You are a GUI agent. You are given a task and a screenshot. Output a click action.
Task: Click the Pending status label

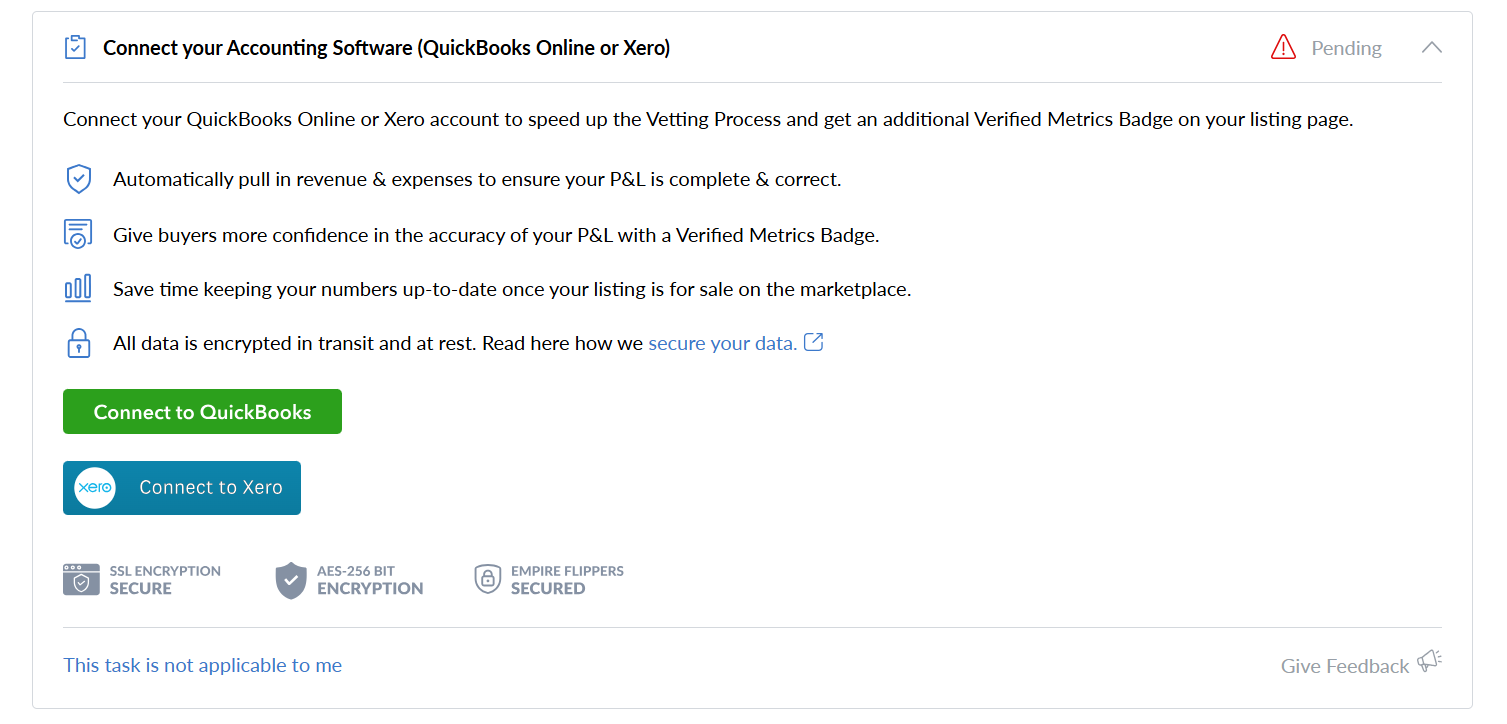point(1346,48)
